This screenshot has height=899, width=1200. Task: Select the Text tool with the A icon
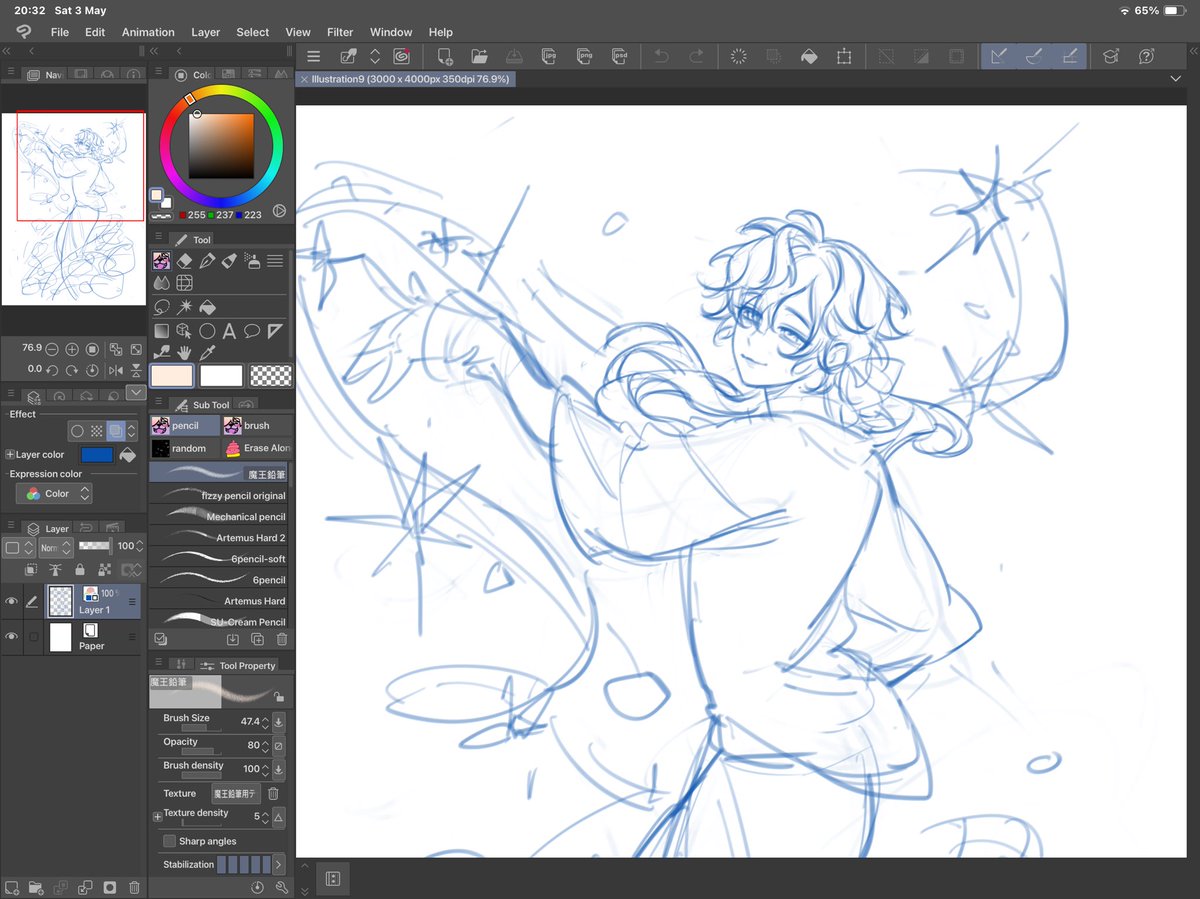click(229, 330)
